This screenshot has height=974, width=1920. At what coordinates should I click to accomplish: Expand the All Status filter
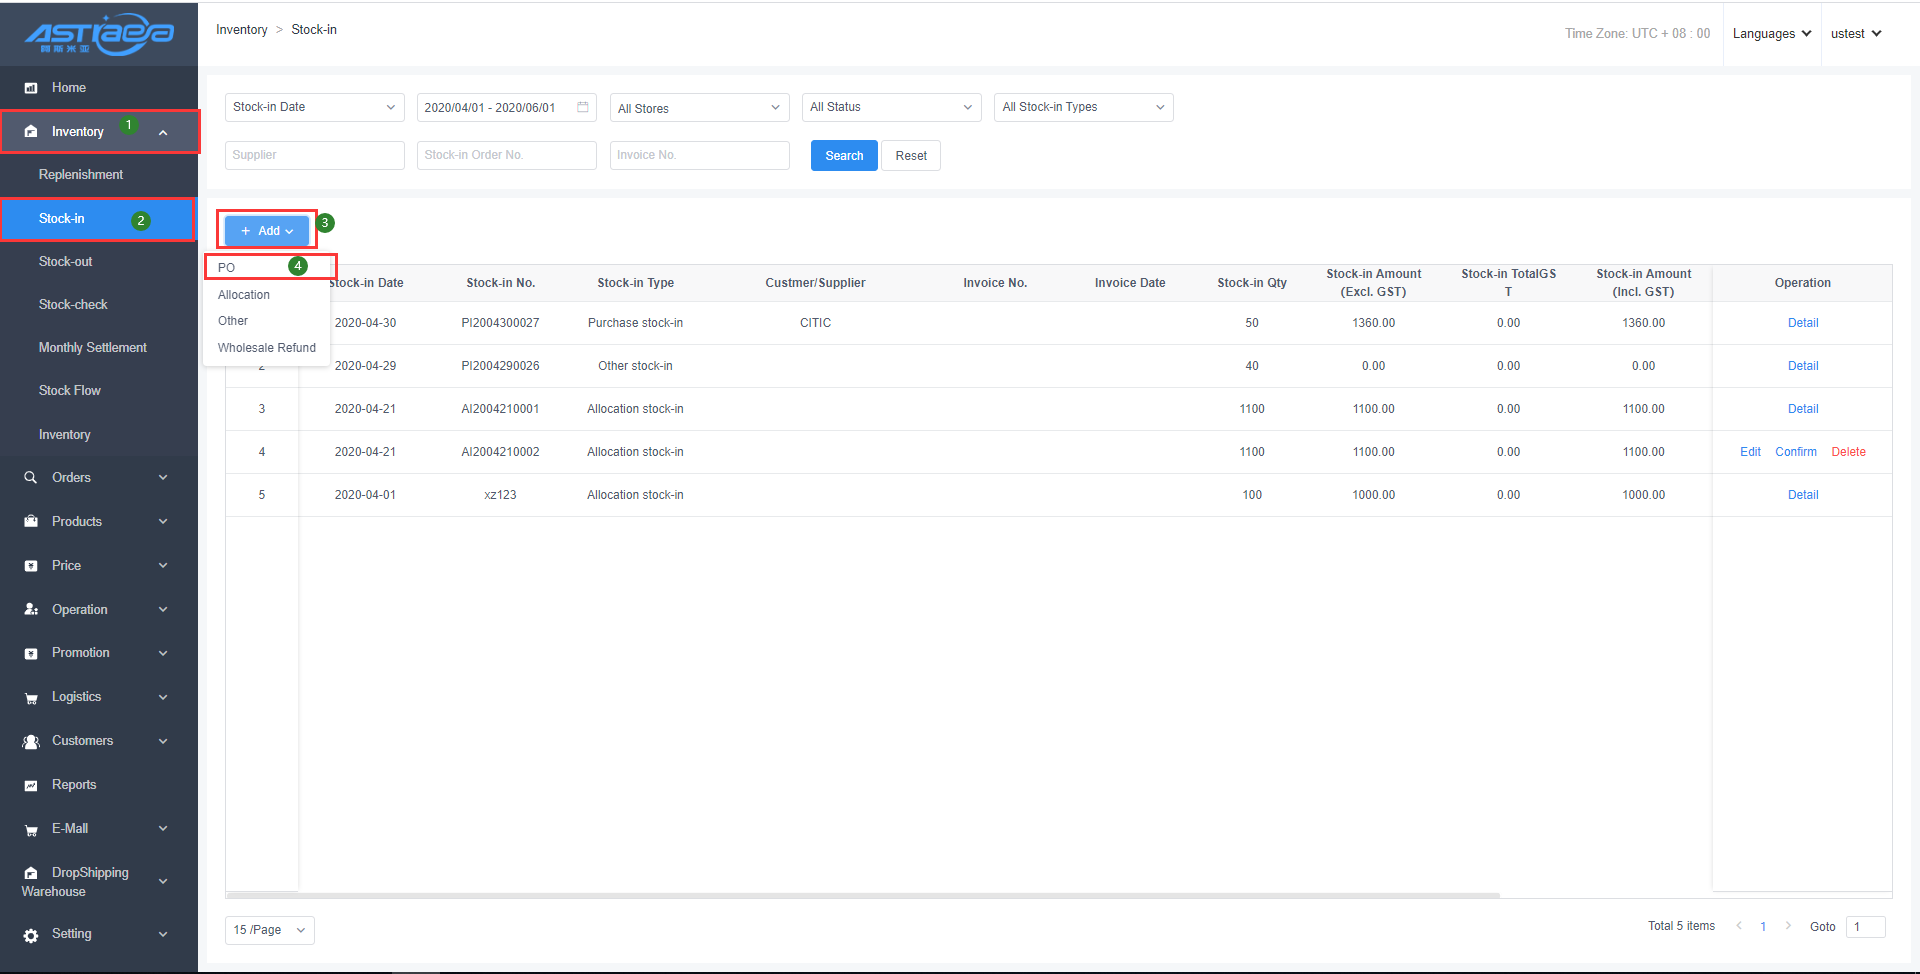click(891, 107)
